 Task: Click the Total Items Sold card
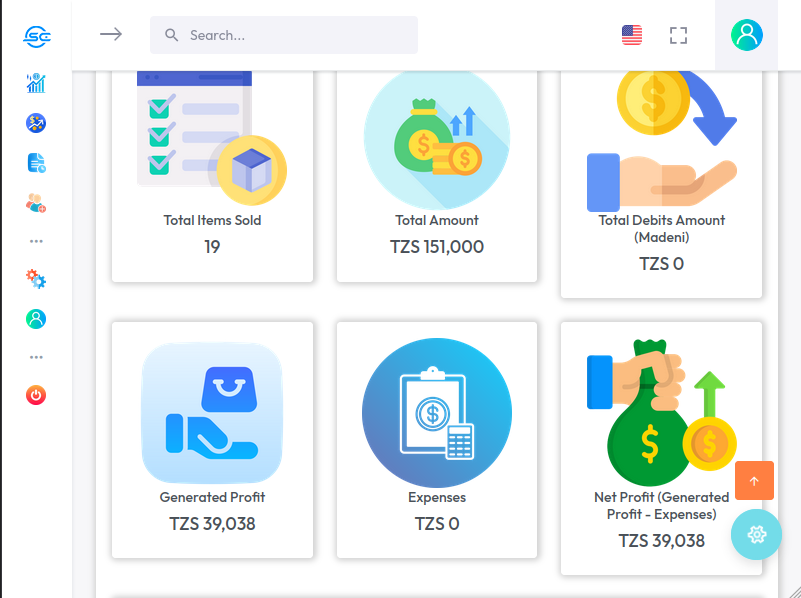coord(212,176)
